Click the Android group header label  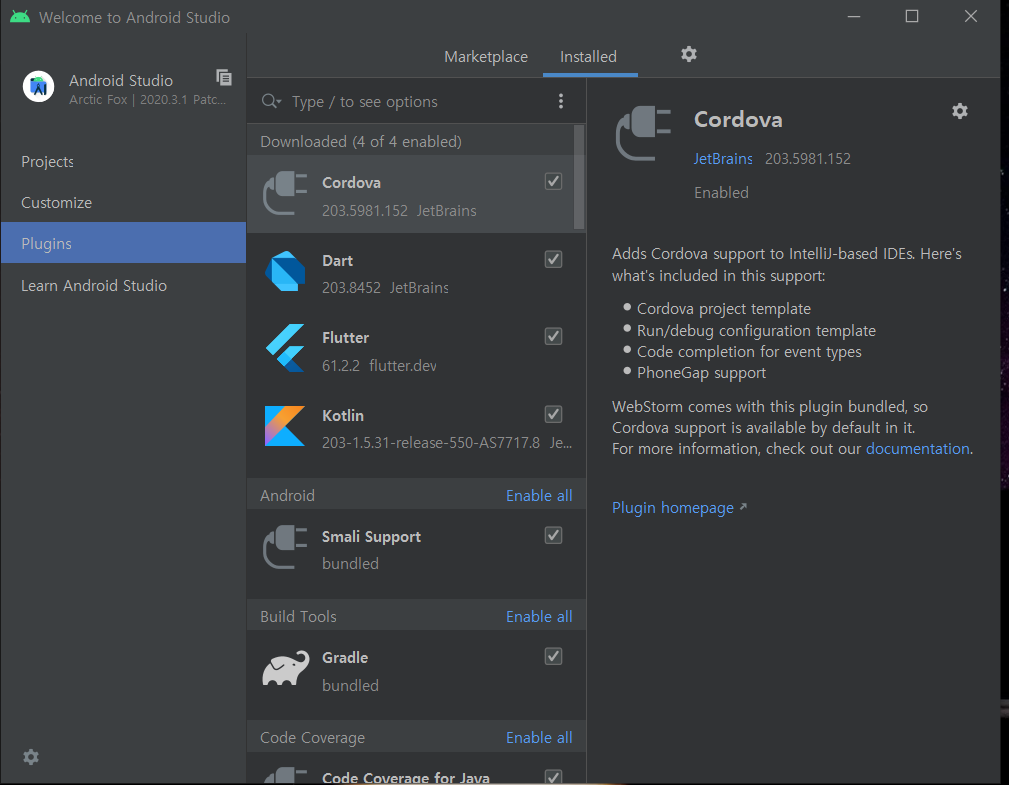(x=287, y=495)
